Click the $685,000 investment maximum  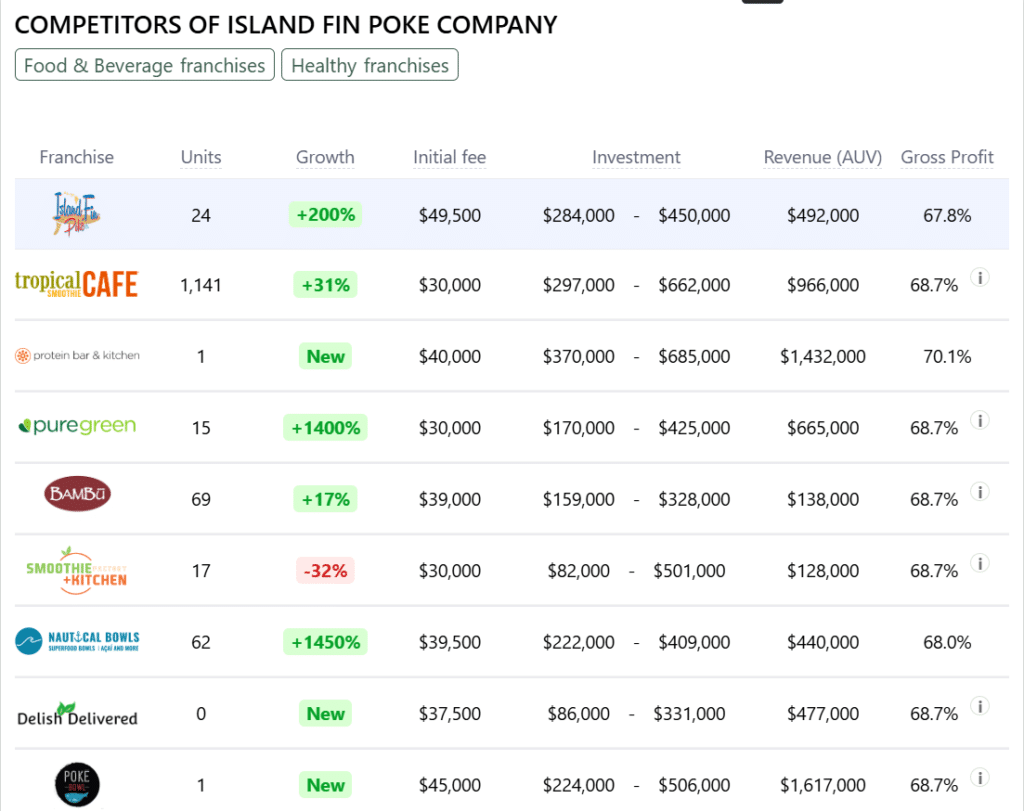click(x=694, y=357)
